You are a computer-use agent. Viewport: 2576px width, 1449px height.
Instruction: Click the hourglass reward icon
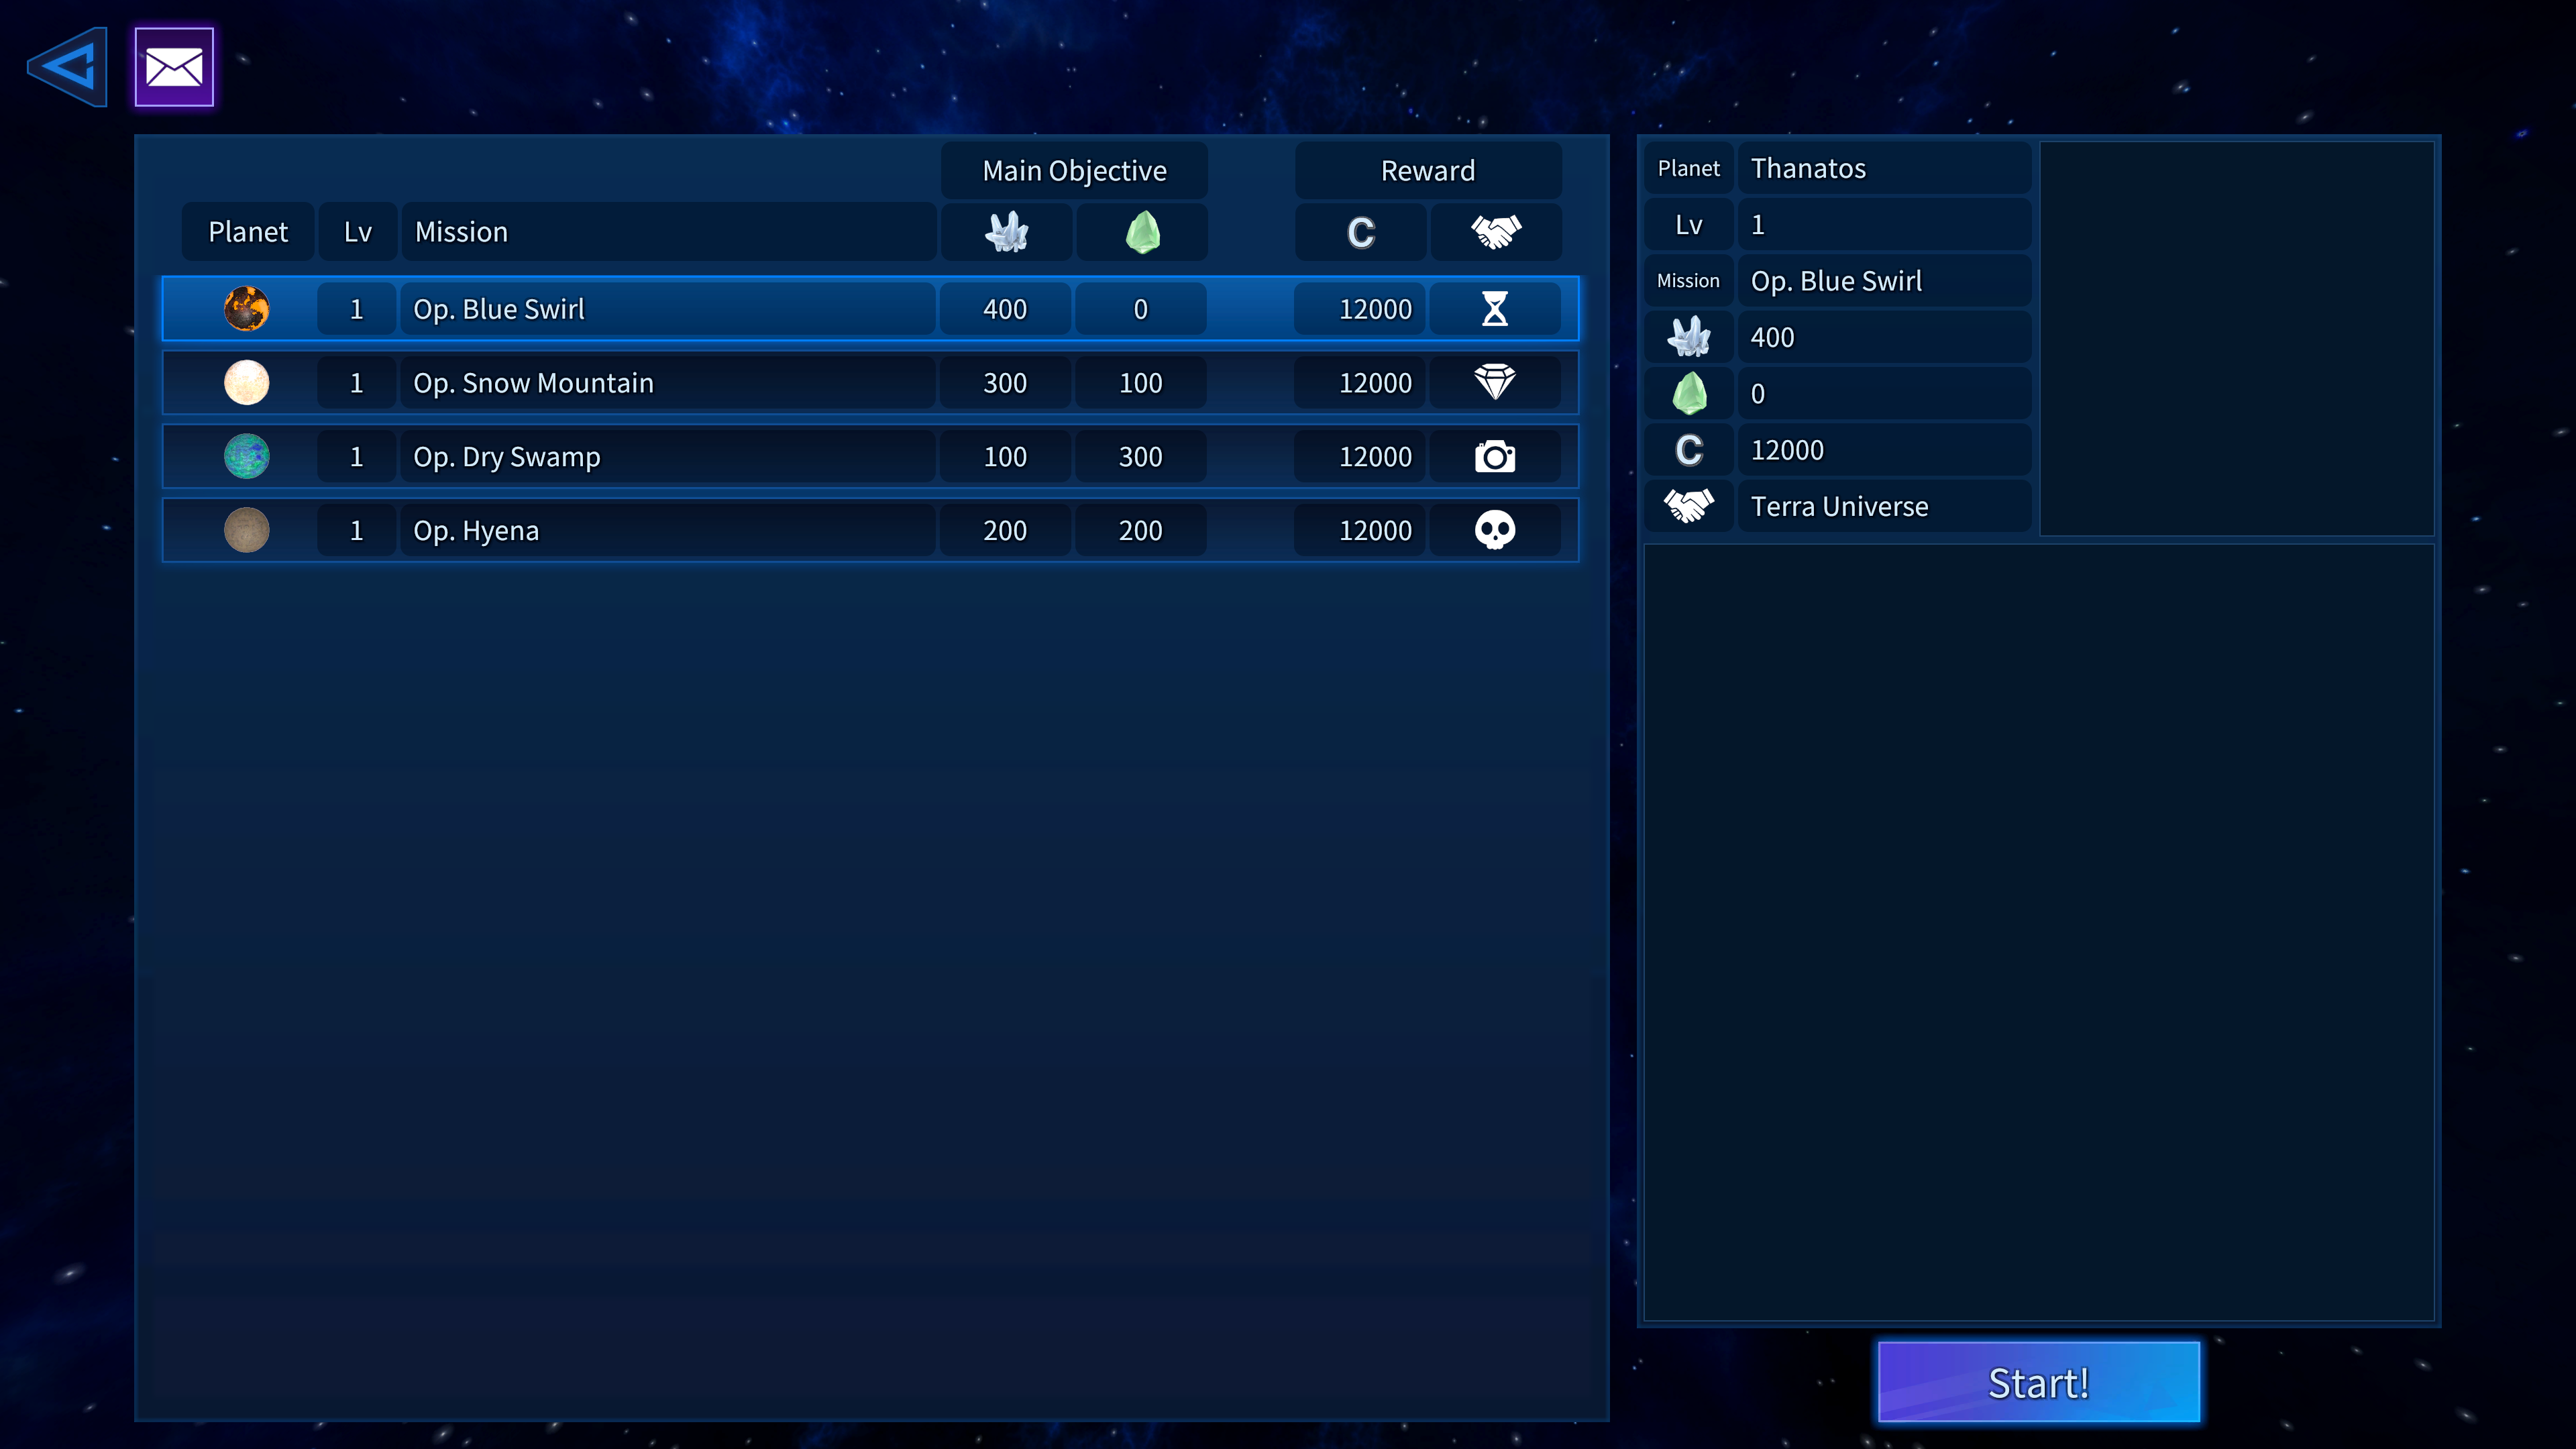pyautogui.click(x=1494, y=309)
